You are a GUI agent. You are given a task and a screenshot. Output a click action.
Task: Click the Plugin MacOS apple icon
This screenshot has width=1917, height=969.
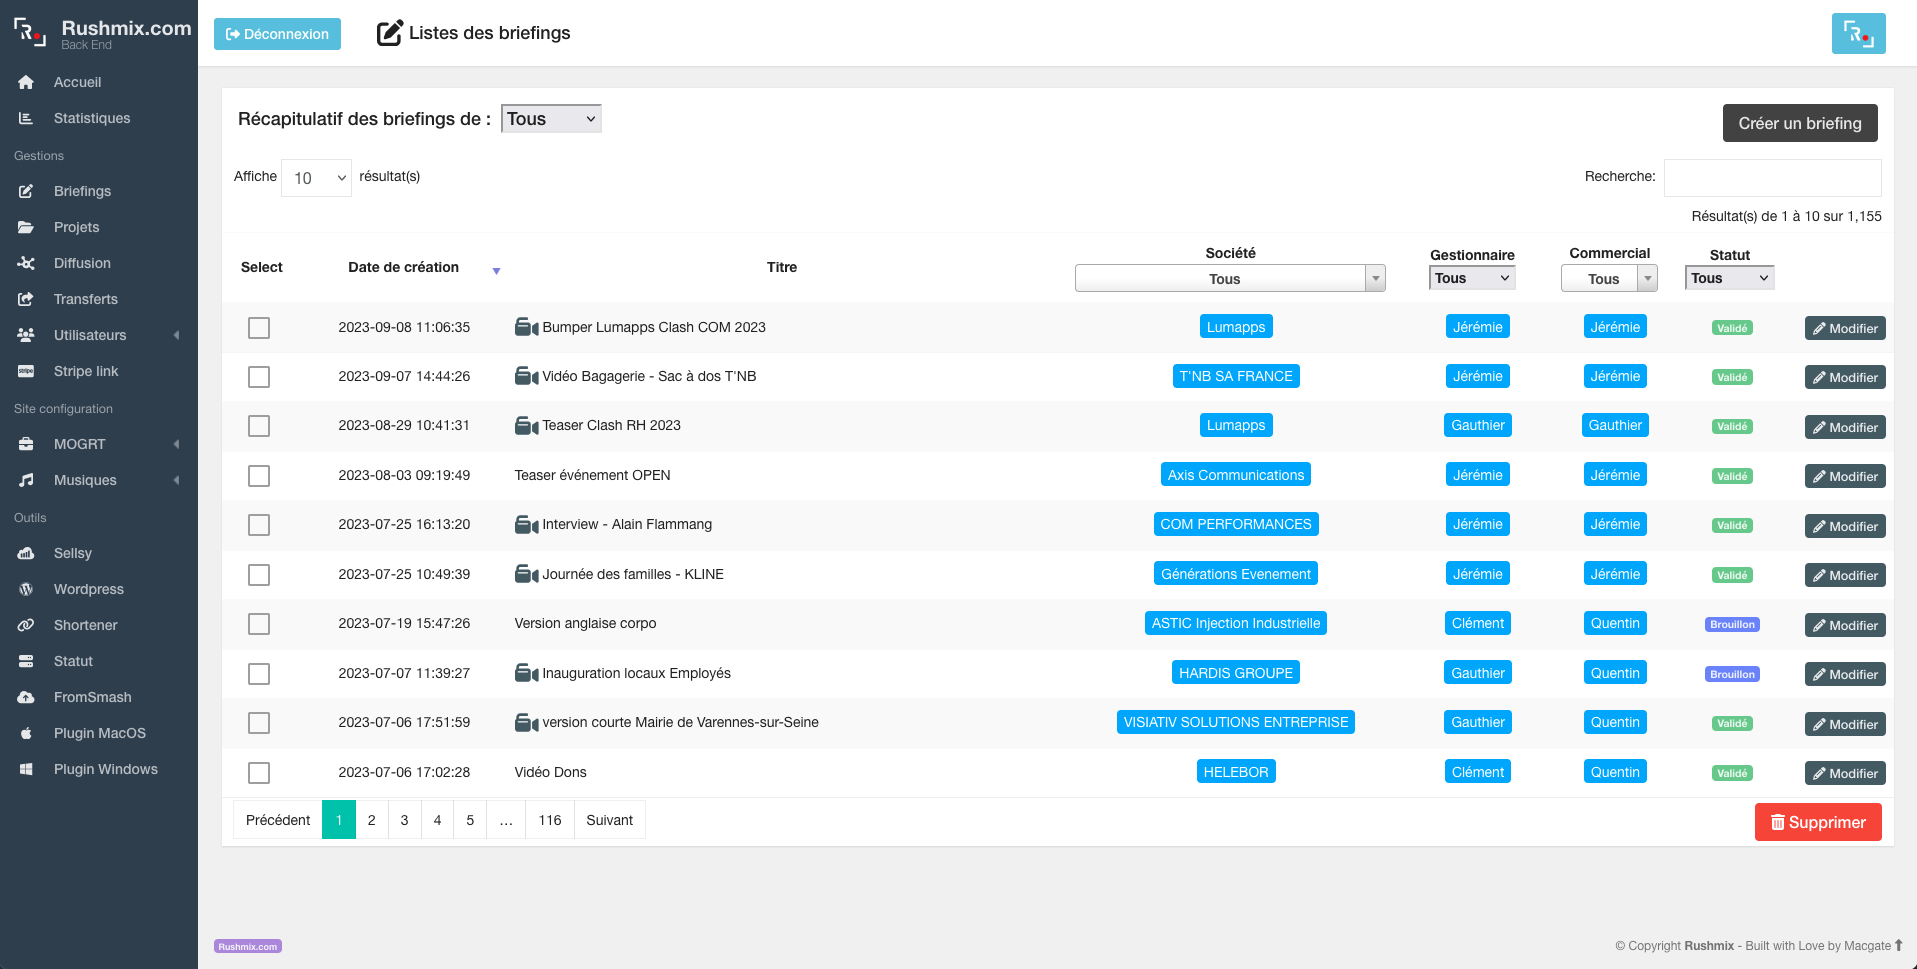tap(26, 733)
